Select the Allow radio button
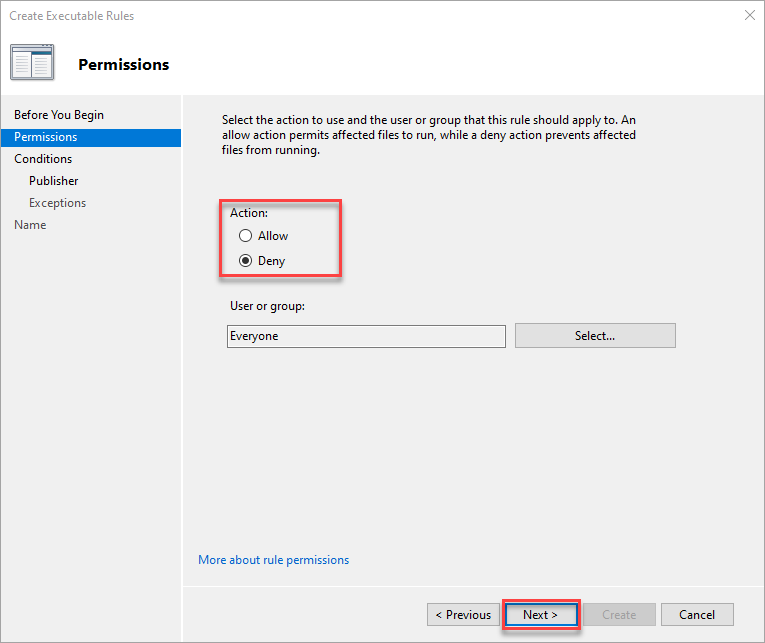This screenshot has width=765, height=643. tap(245, 236)
